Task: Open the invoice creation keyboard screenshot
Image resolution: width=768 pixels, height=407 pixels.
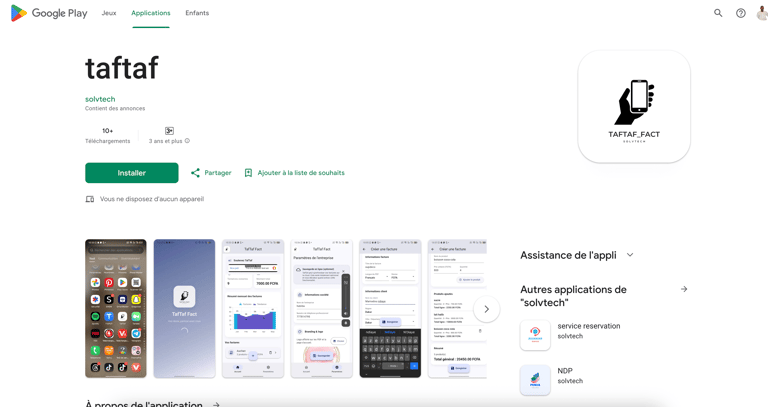Action: tap(390, 309)
